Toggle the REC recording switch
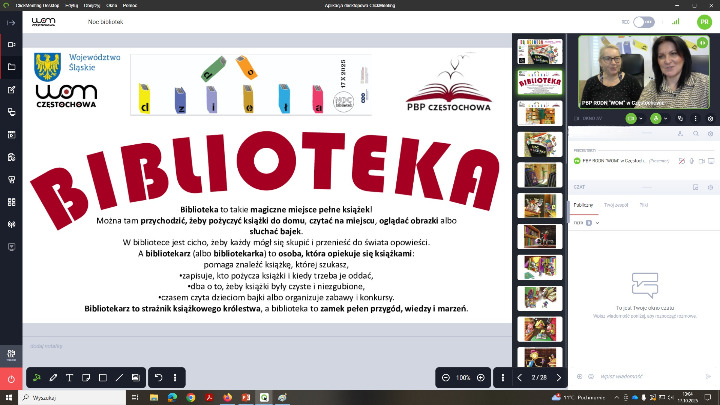720x405 pixels. coord(645,20)
